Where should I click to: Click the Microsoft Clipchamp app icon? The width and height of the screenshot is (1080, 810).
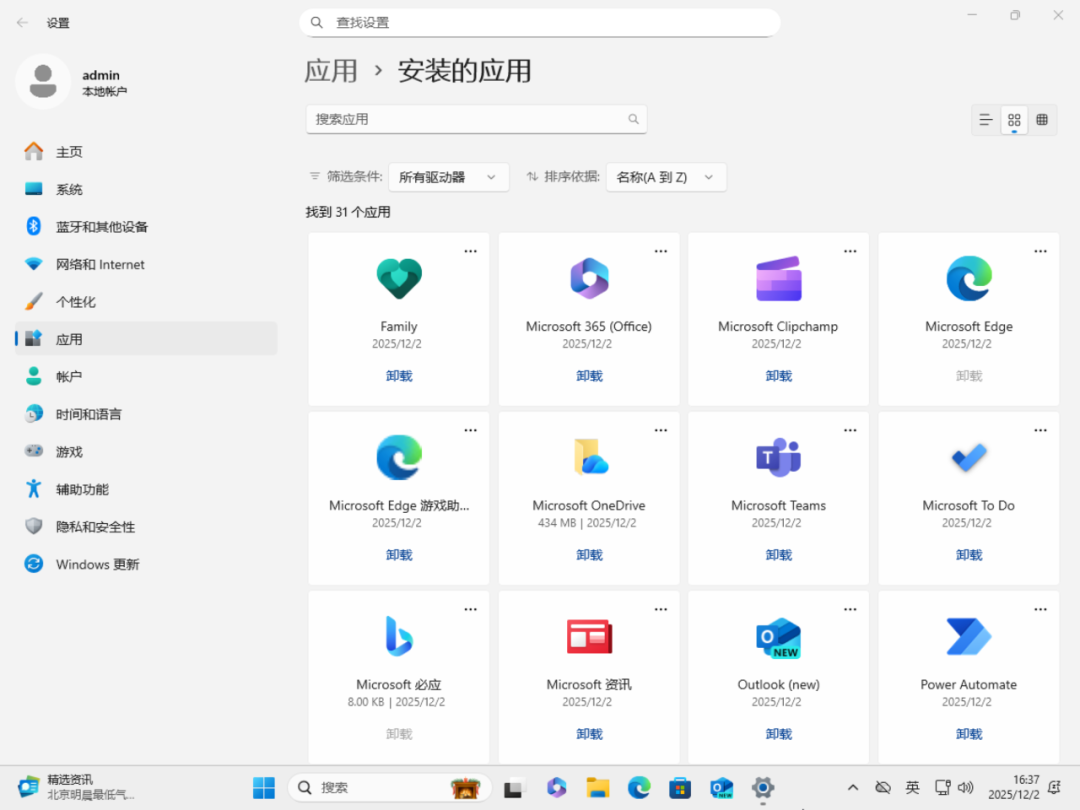(x=778, y=278)
